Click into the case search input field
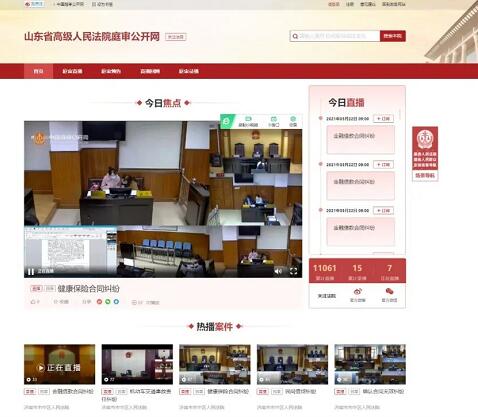This screenshot has height=417, width=478. 335,36
